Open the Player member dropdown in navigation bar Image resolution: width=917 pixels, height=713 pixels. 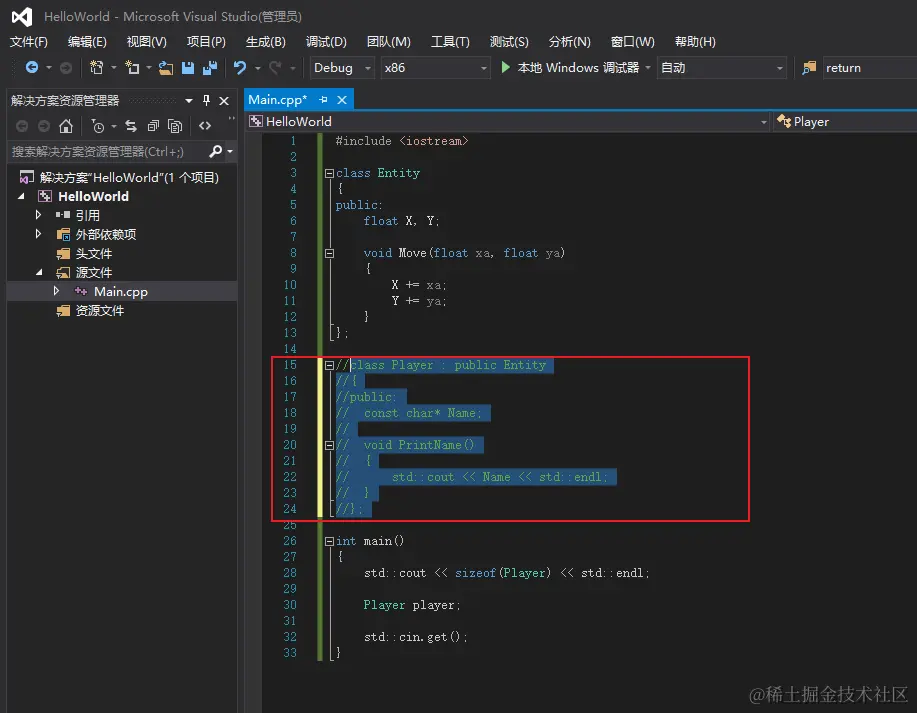(x=846, y=122)
